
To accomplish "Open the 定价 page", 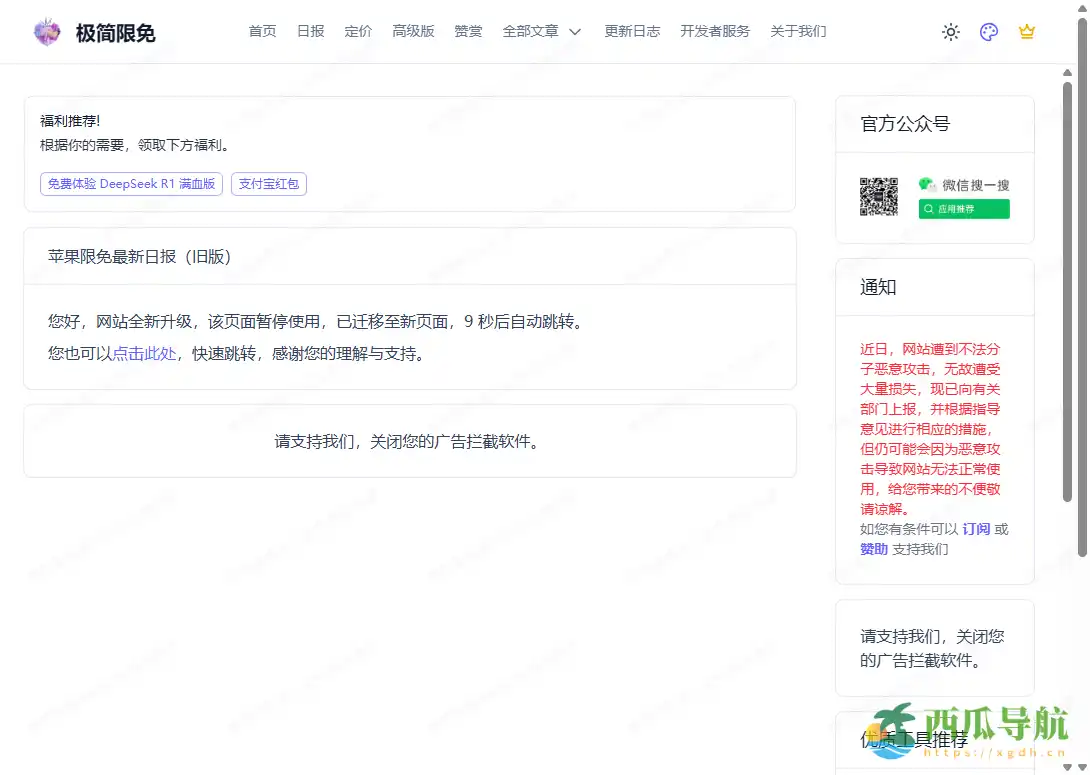I will click(357, 31).
